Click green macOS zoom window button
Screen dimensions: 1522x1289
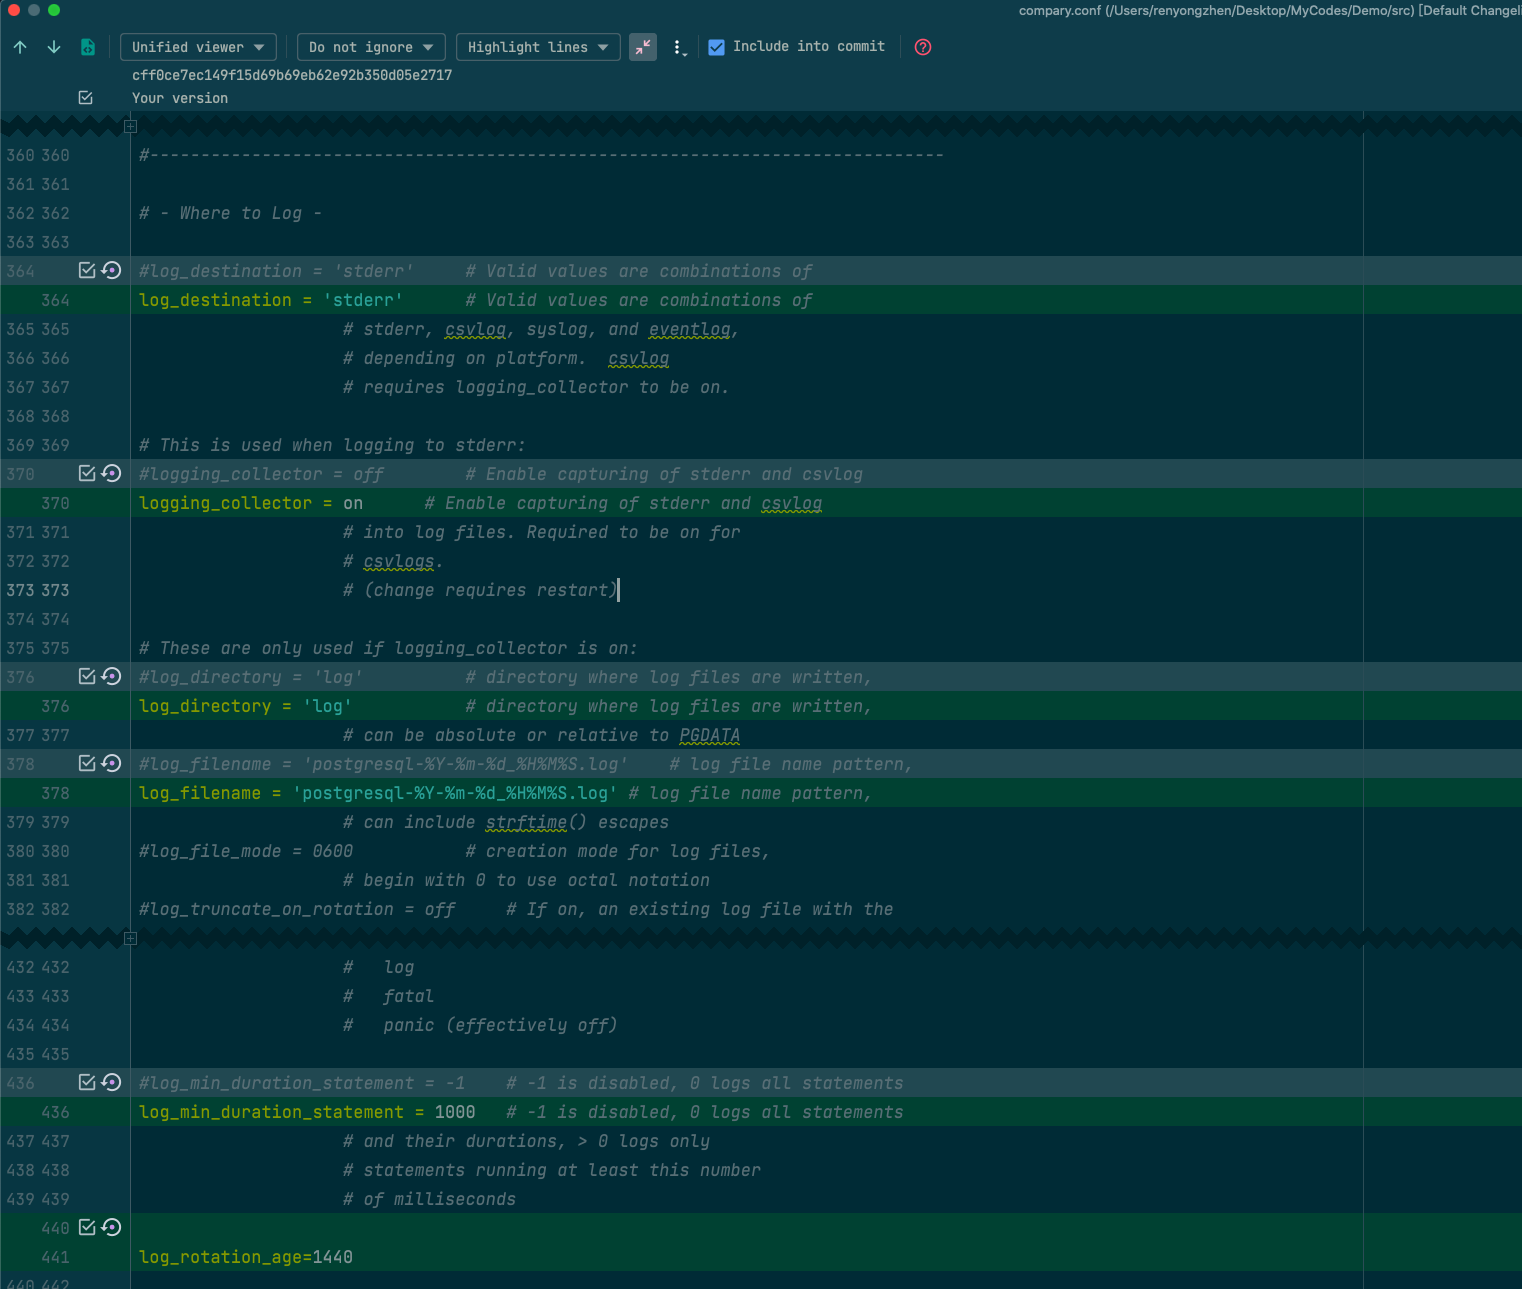[x=54, y=10]
